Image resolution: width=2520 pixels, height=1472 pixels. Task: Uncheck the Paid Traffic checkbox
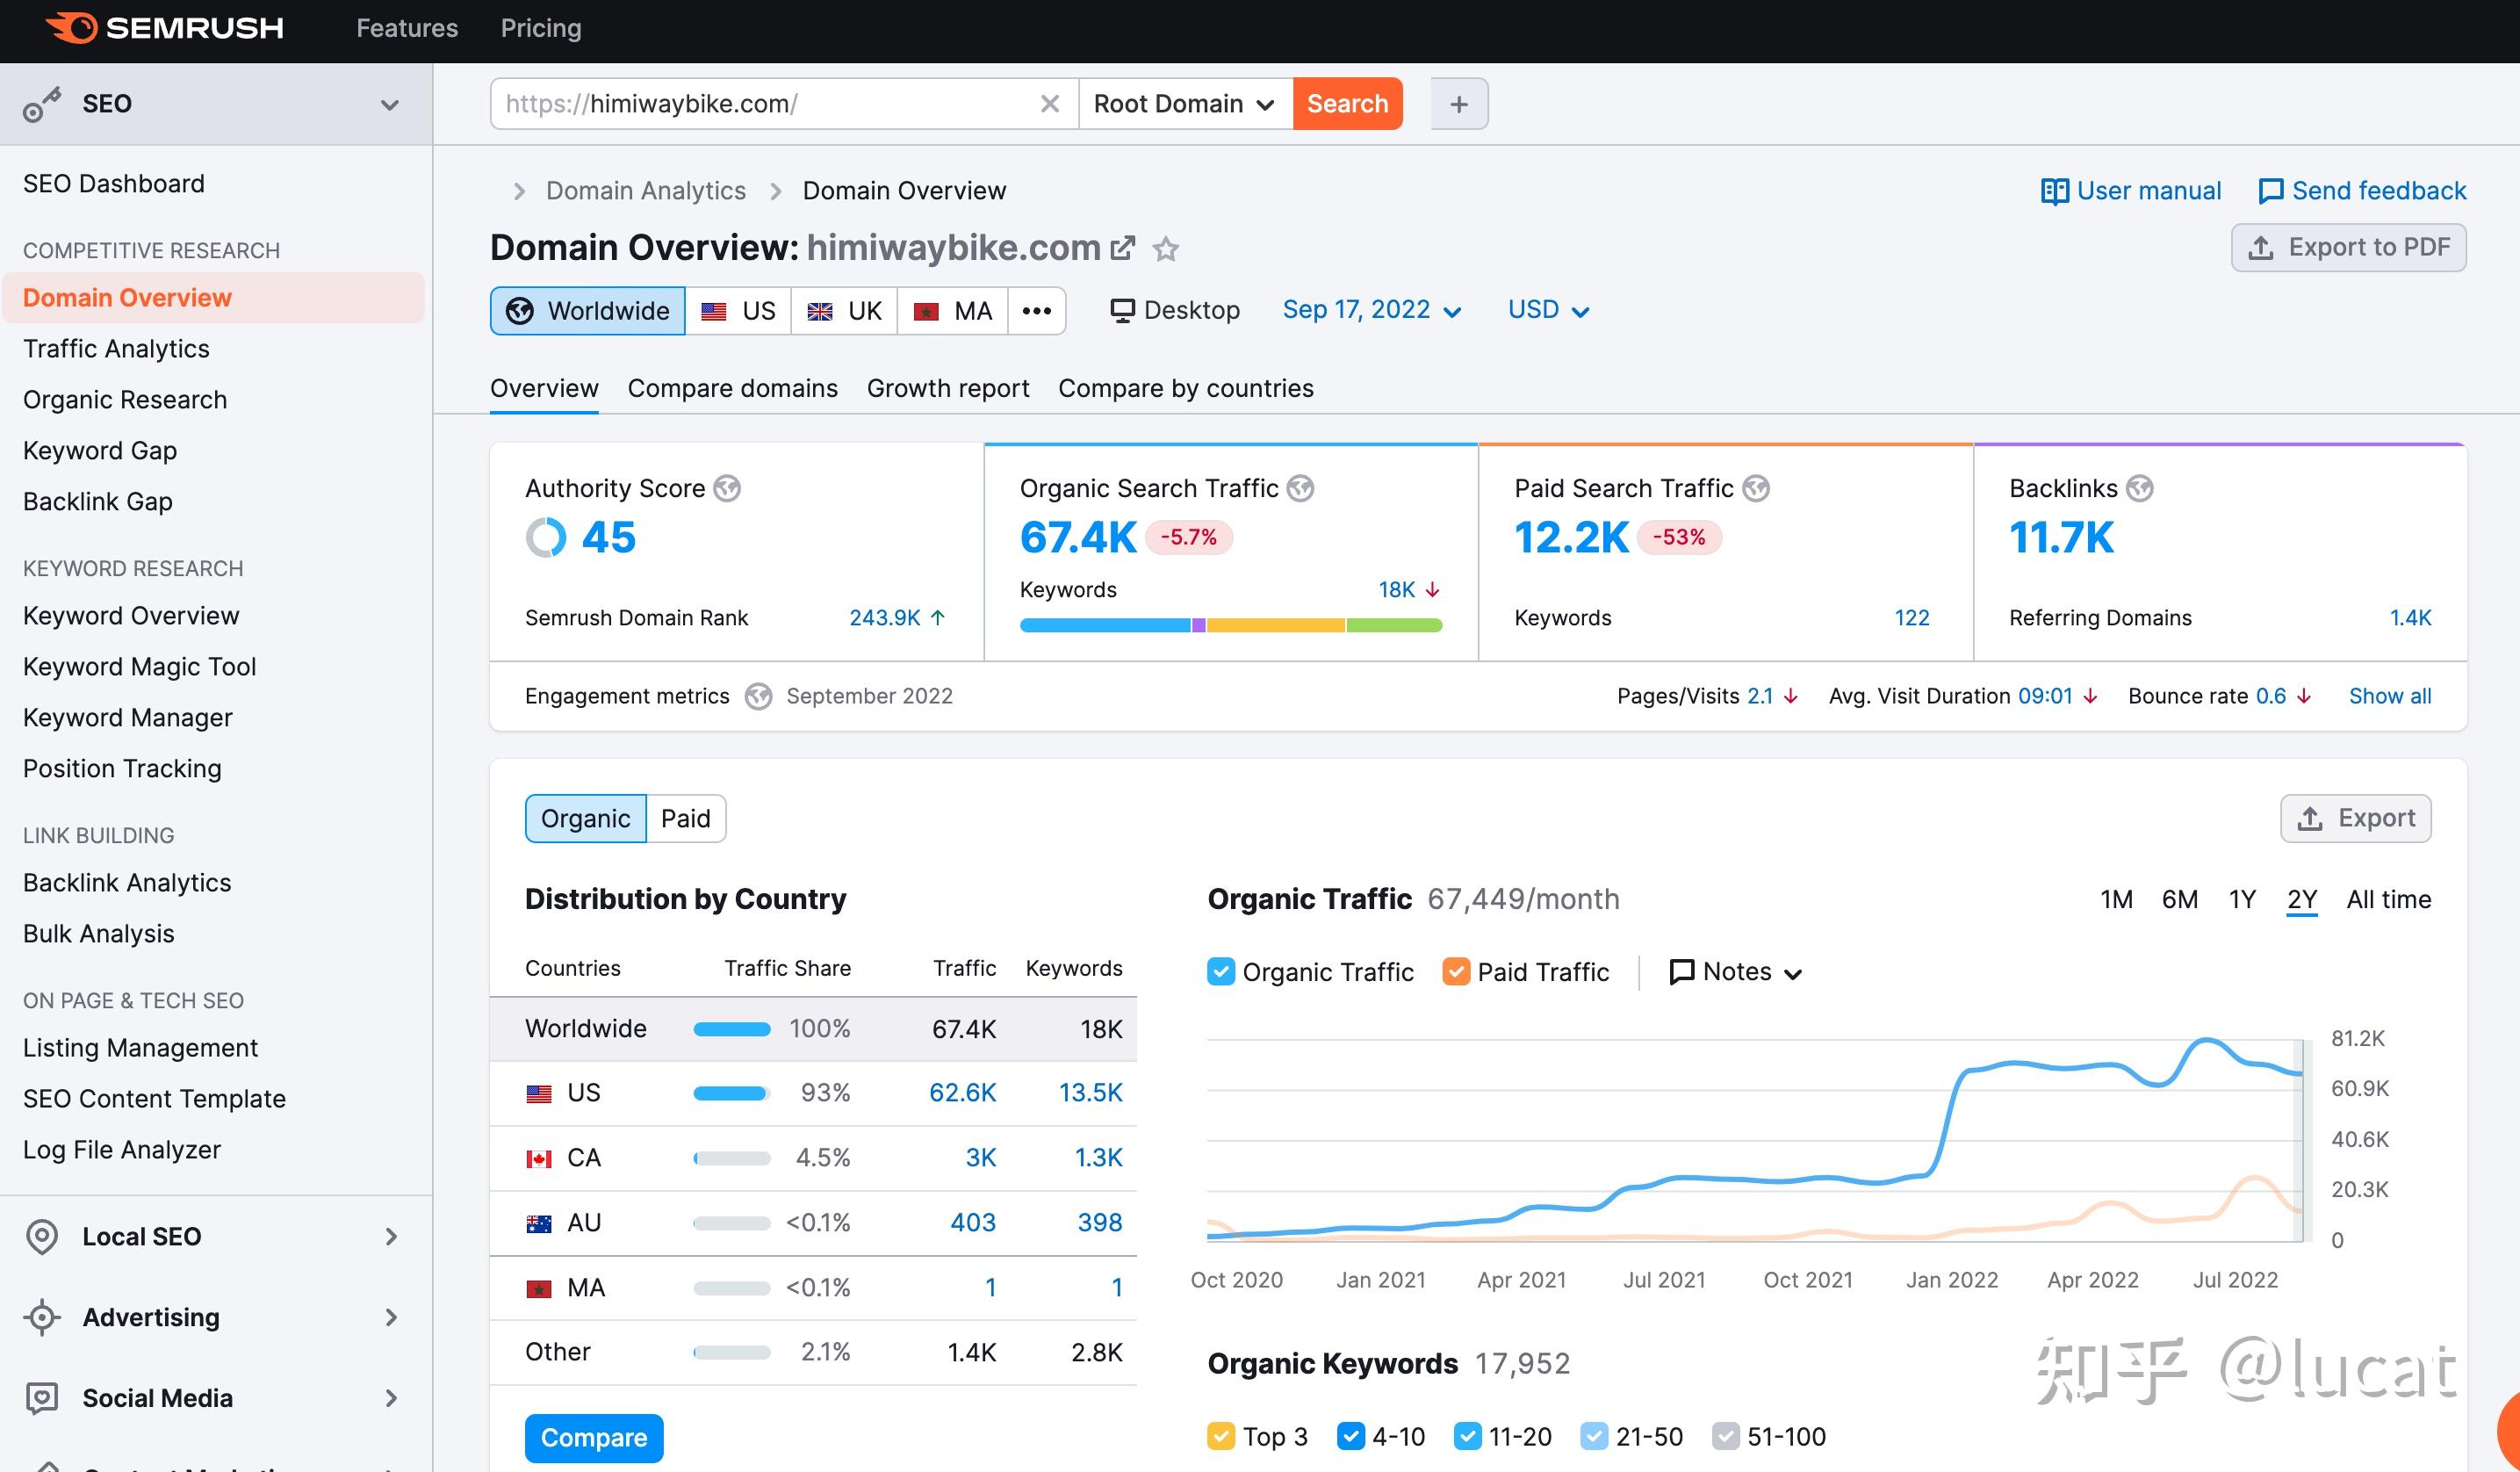[x=1457, y=971]
